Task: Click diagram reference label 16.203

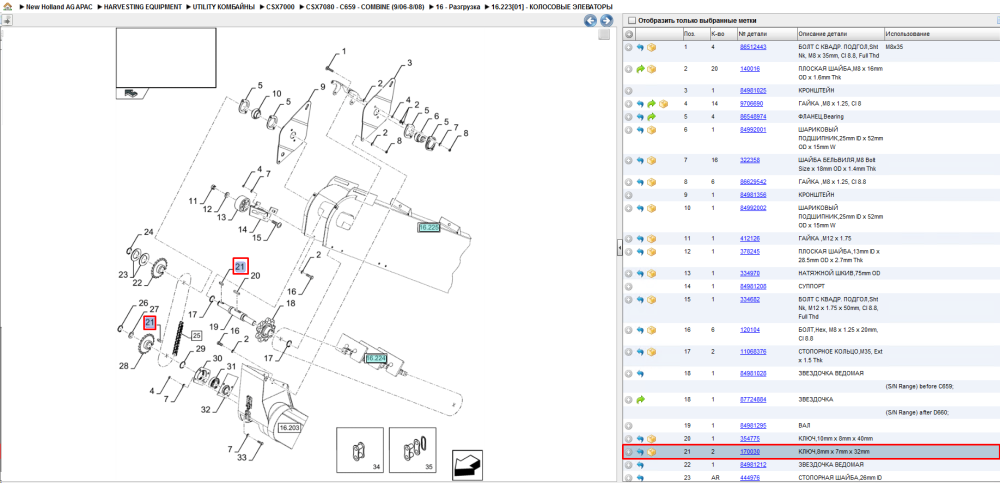Action: tap(289, 427)
